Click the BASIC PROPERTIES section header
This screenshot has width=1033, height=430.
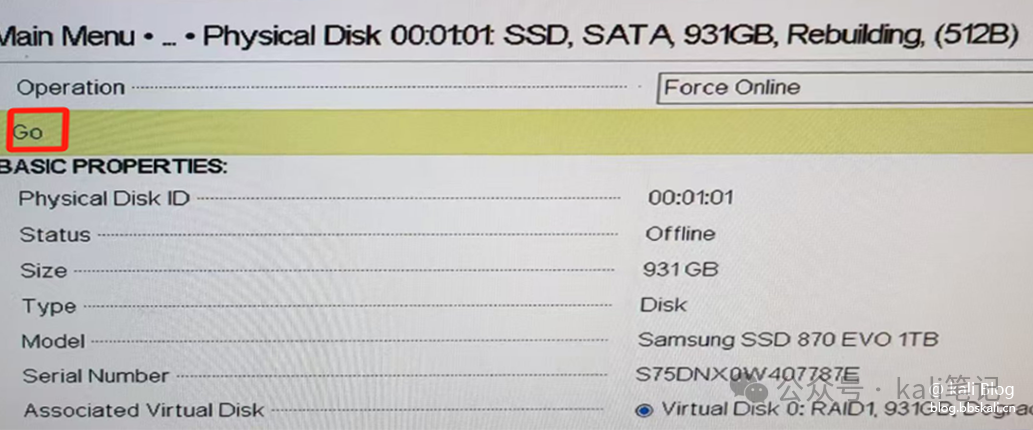[x=113, y=167]
